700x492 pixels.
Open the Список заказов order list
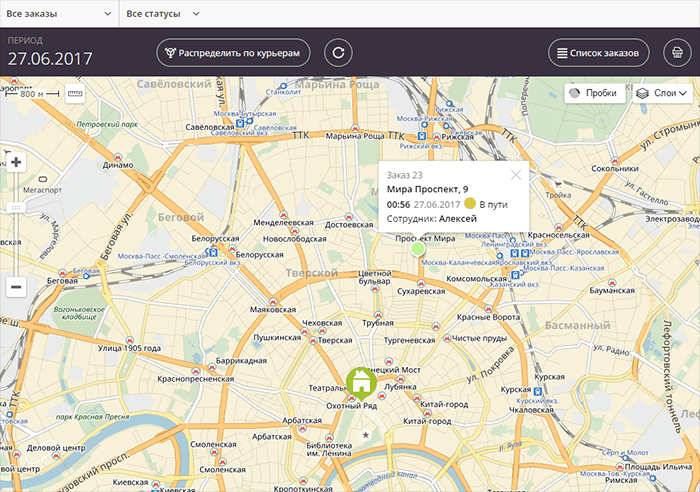pos(599,53)
